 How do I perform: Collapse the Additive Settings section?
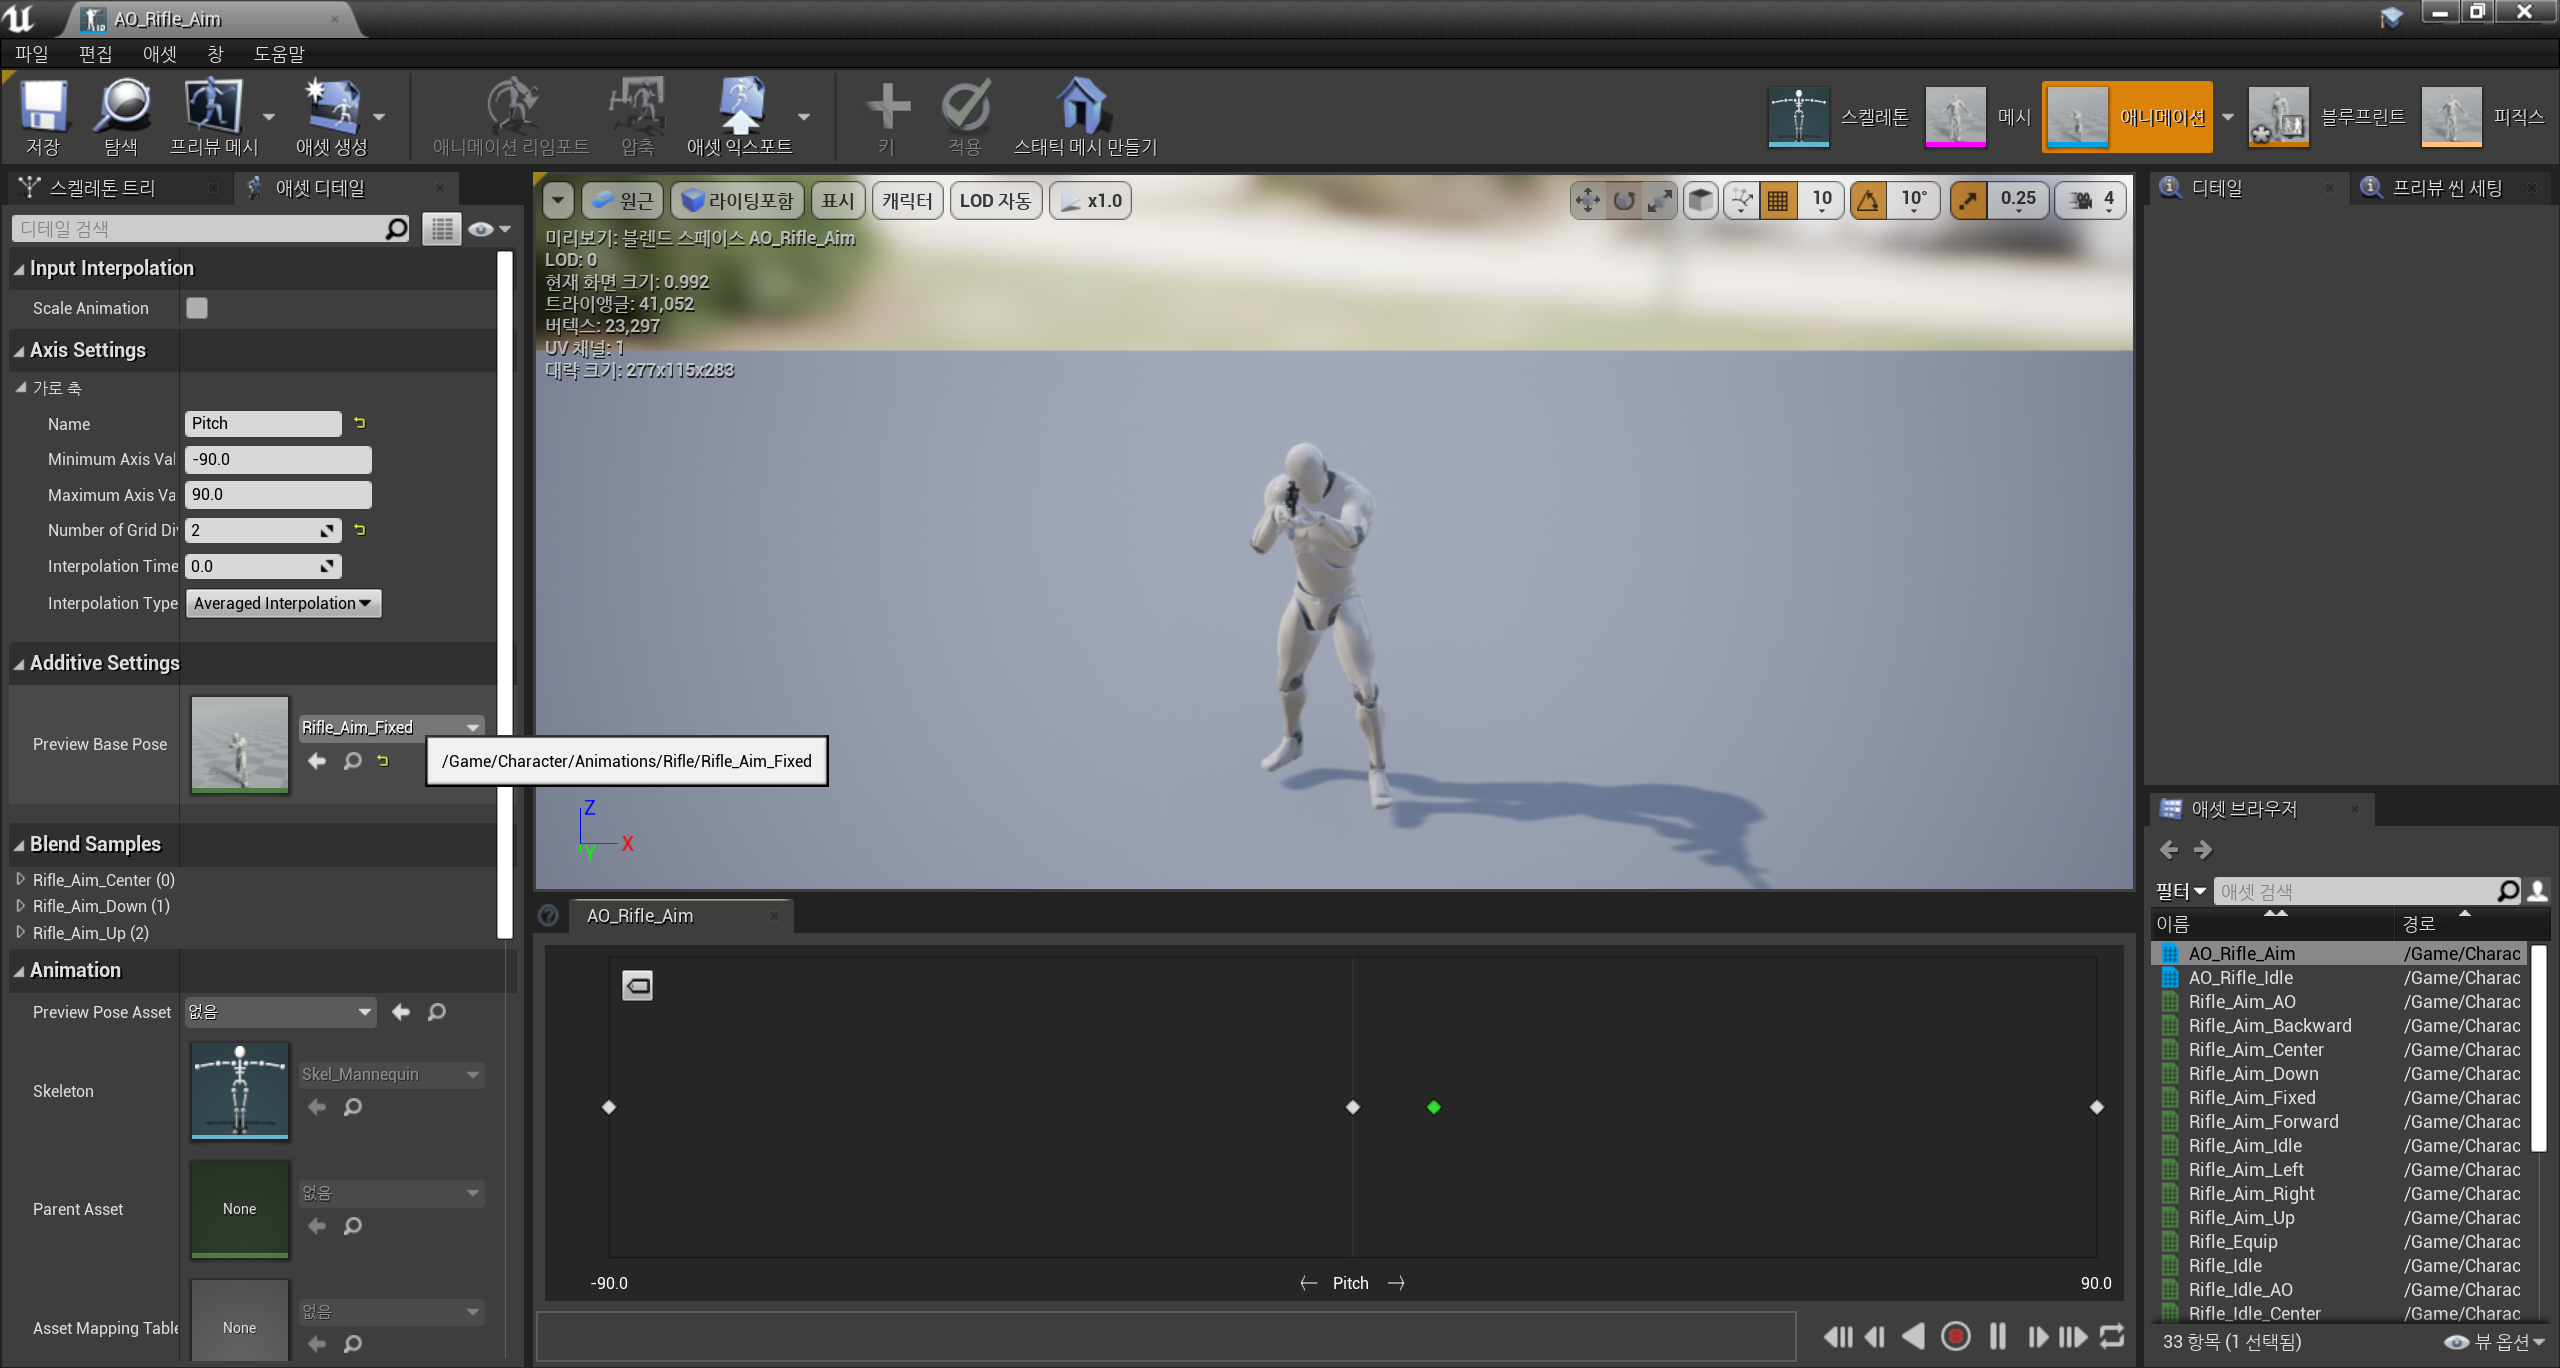pos(19,664)
